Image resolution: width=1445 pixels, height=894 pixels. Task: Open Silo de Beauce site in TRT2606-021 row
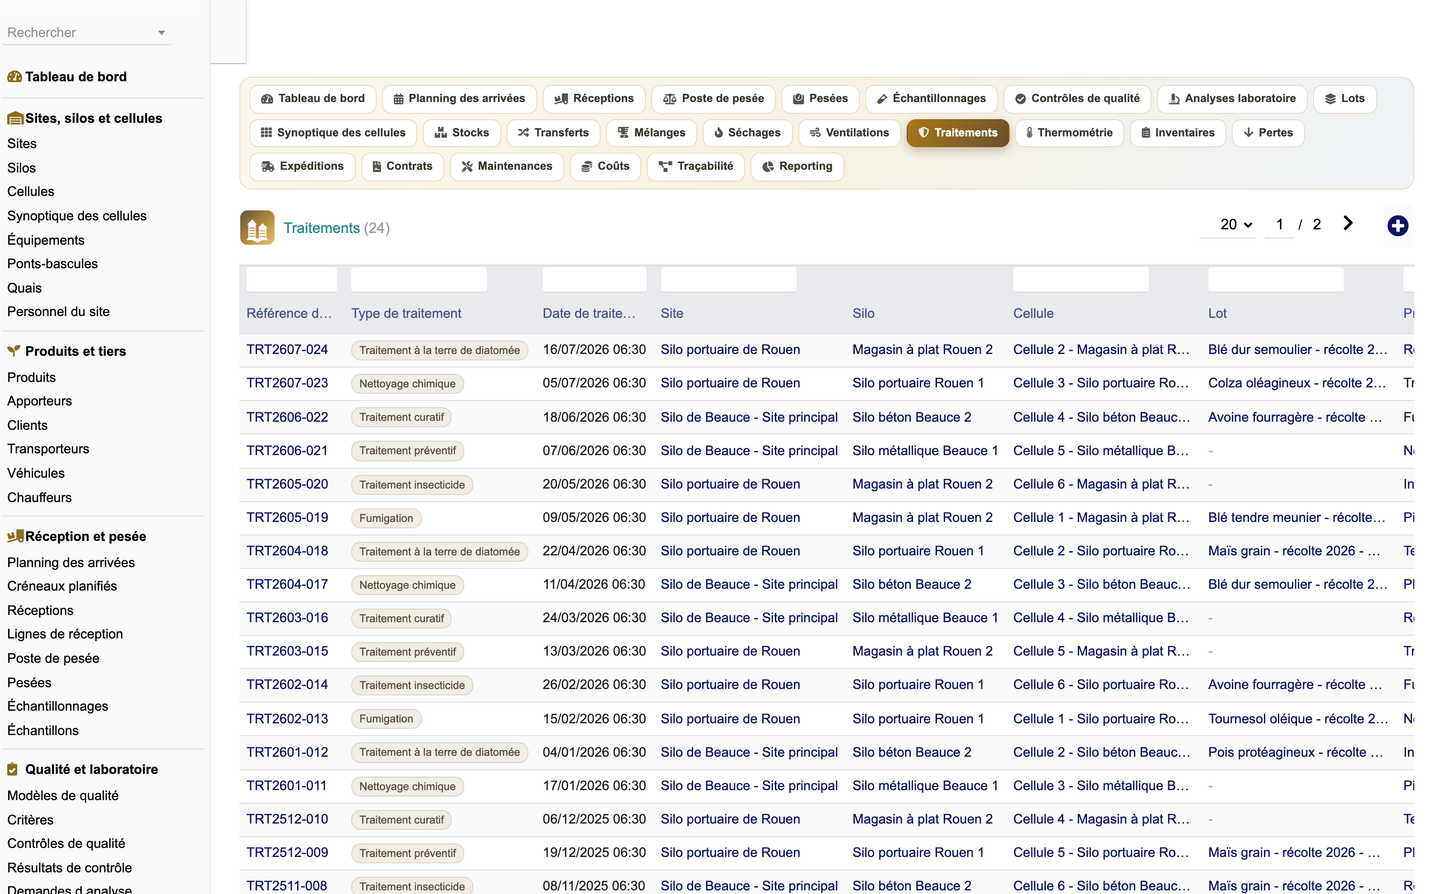749,451
